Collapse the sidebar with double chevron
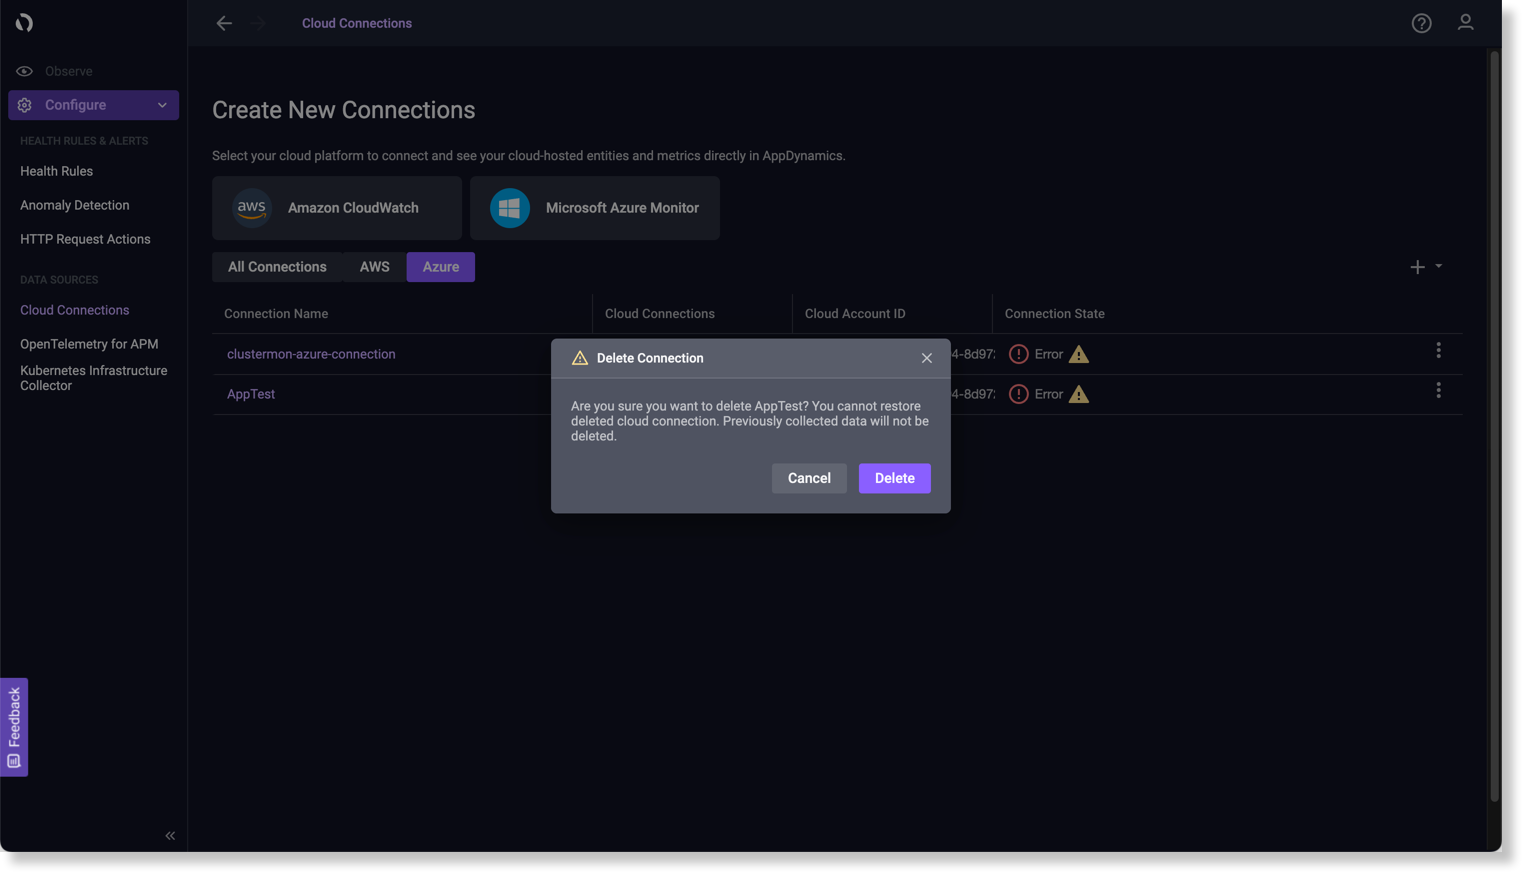This screenshot has width=1522, height=872. 170,836
